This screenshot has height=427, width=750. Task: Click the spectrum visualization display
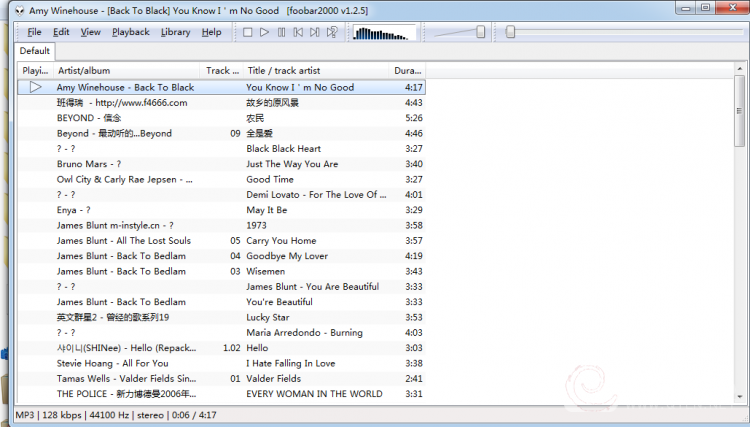[384, 33]
